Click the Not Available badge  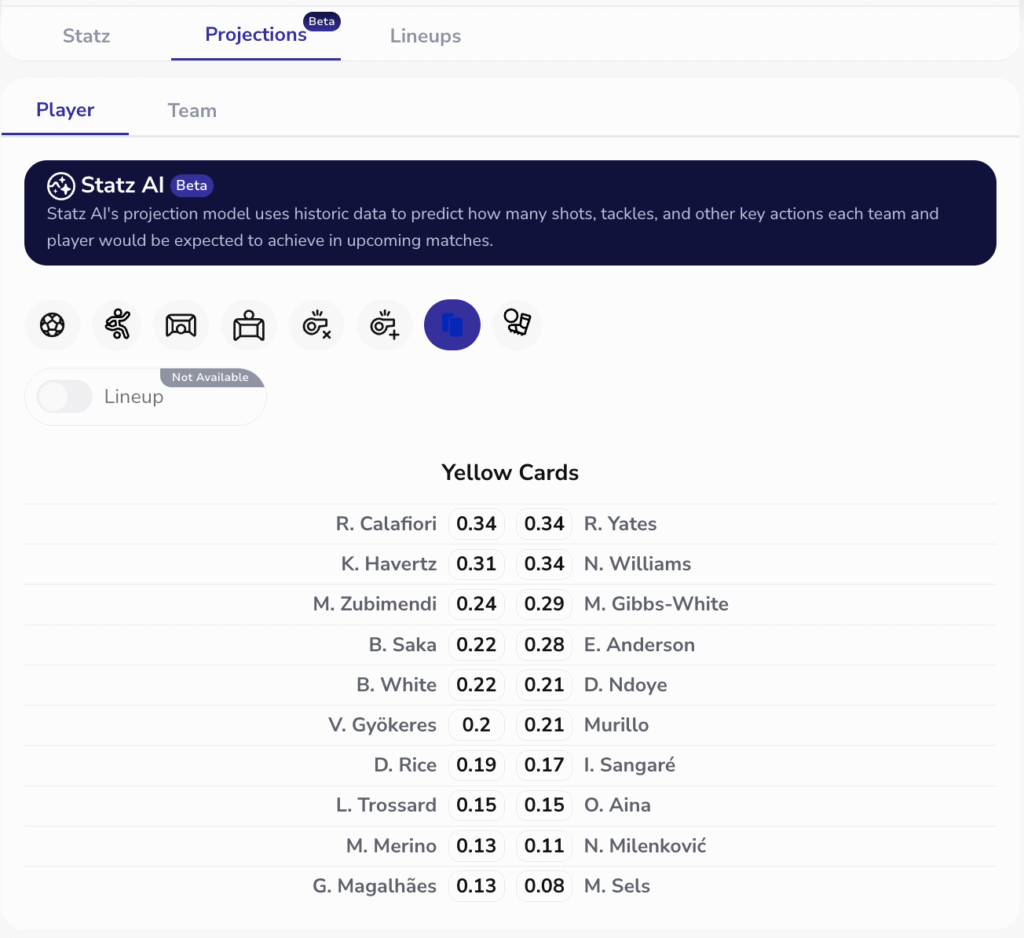(210, 378)
